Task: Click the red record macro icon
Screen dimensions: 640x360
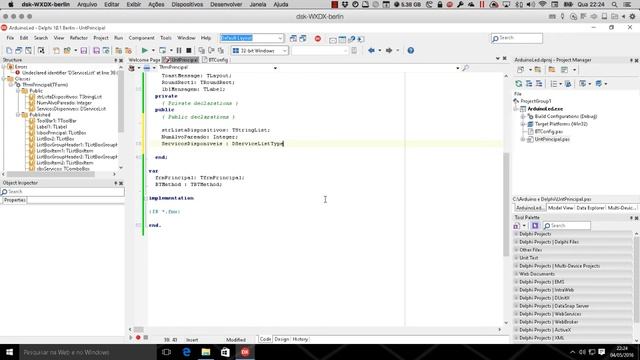Action: click(x=138, y=338)
